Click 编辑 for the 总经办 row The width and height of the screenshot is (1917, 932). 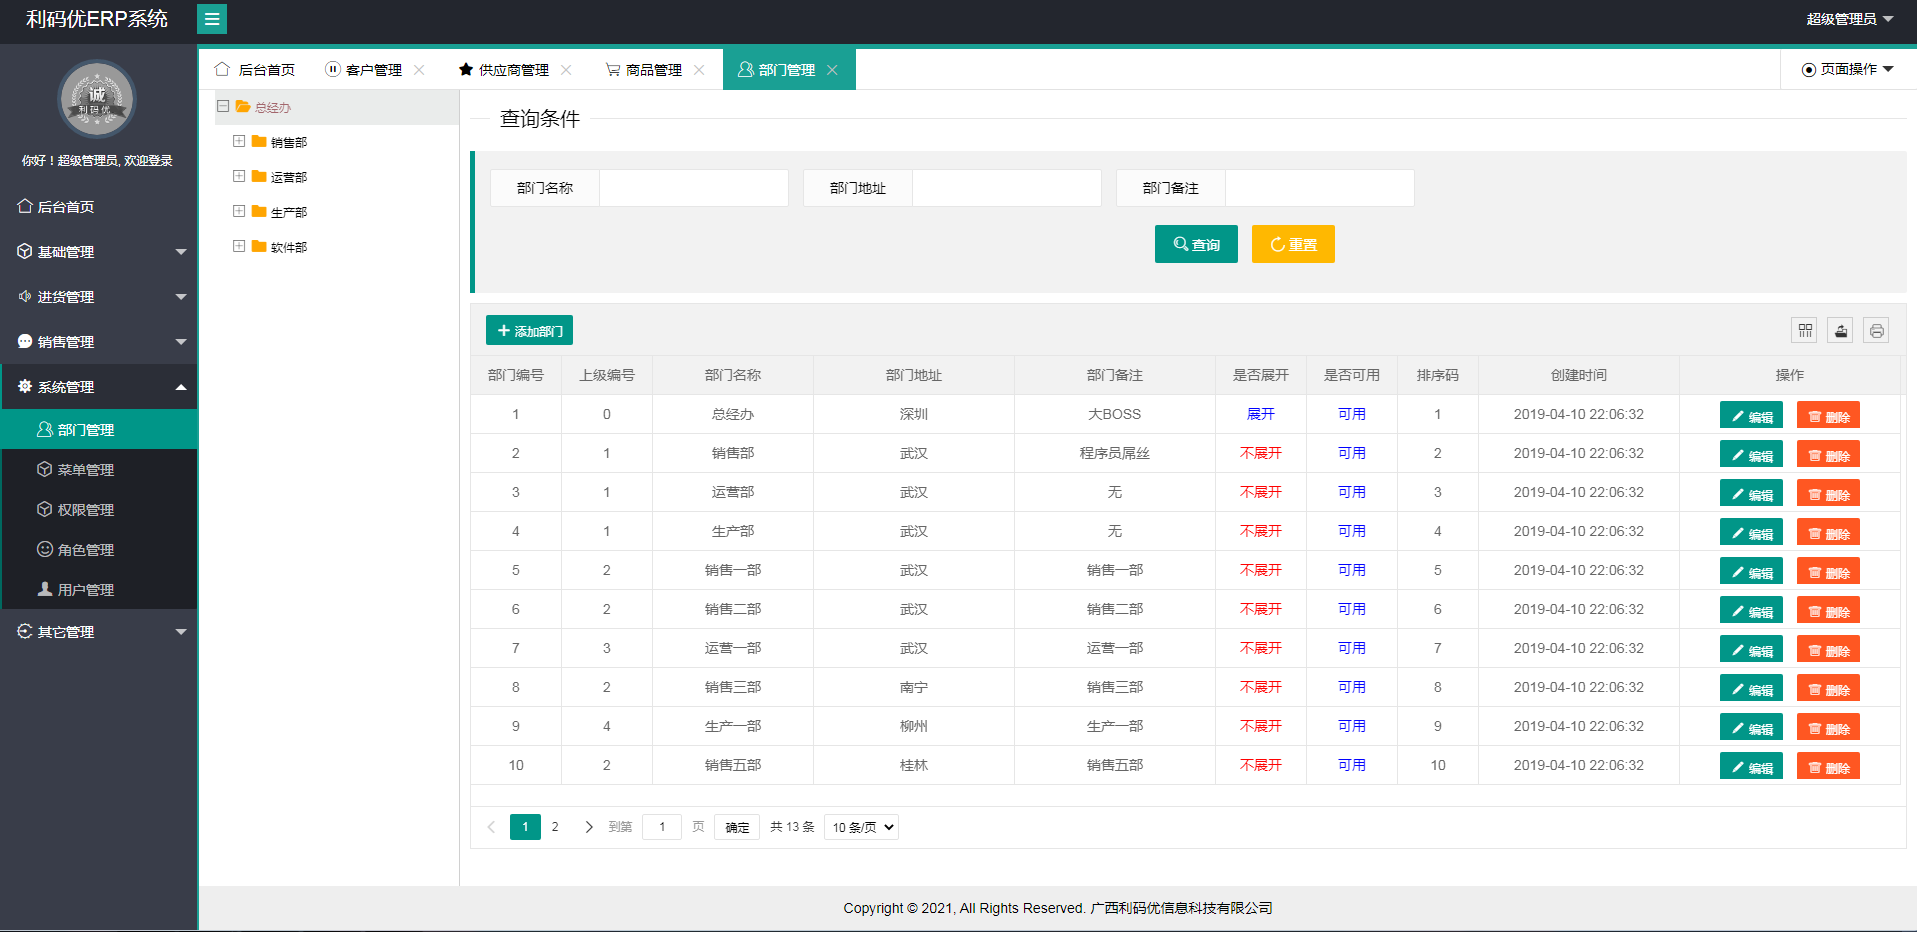pyautogui.click(x=1751, y=415)
